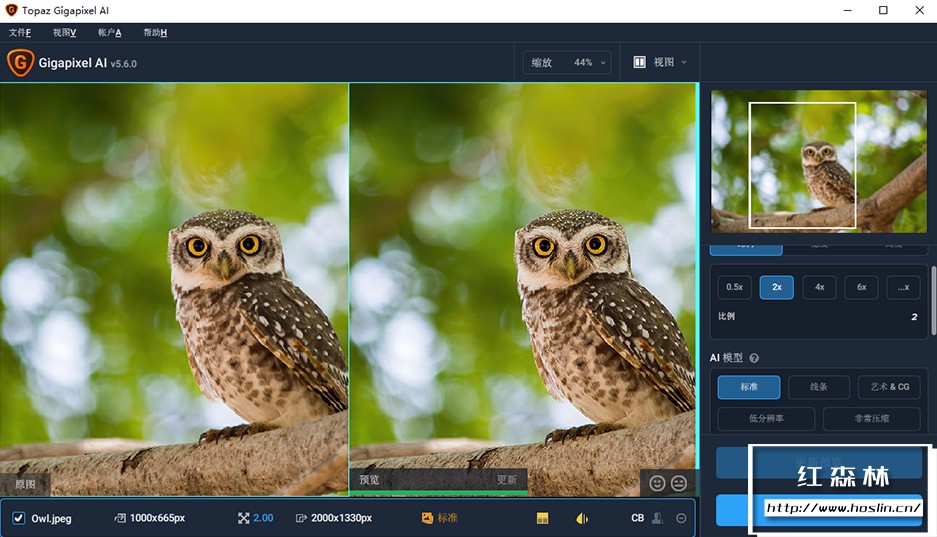Select the 非常压缩 AI model

pos(872,419)
